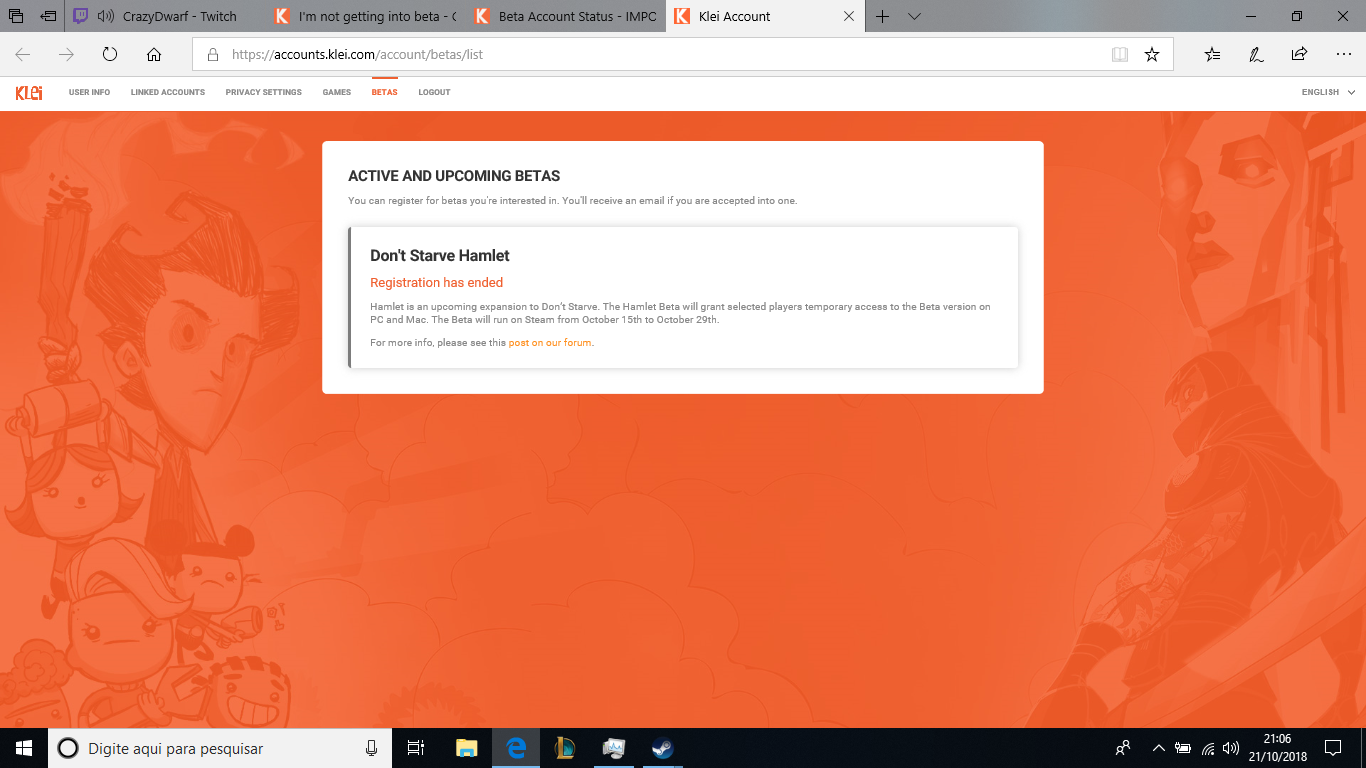Open Steam from the taskbar

[x=662, y=748]
